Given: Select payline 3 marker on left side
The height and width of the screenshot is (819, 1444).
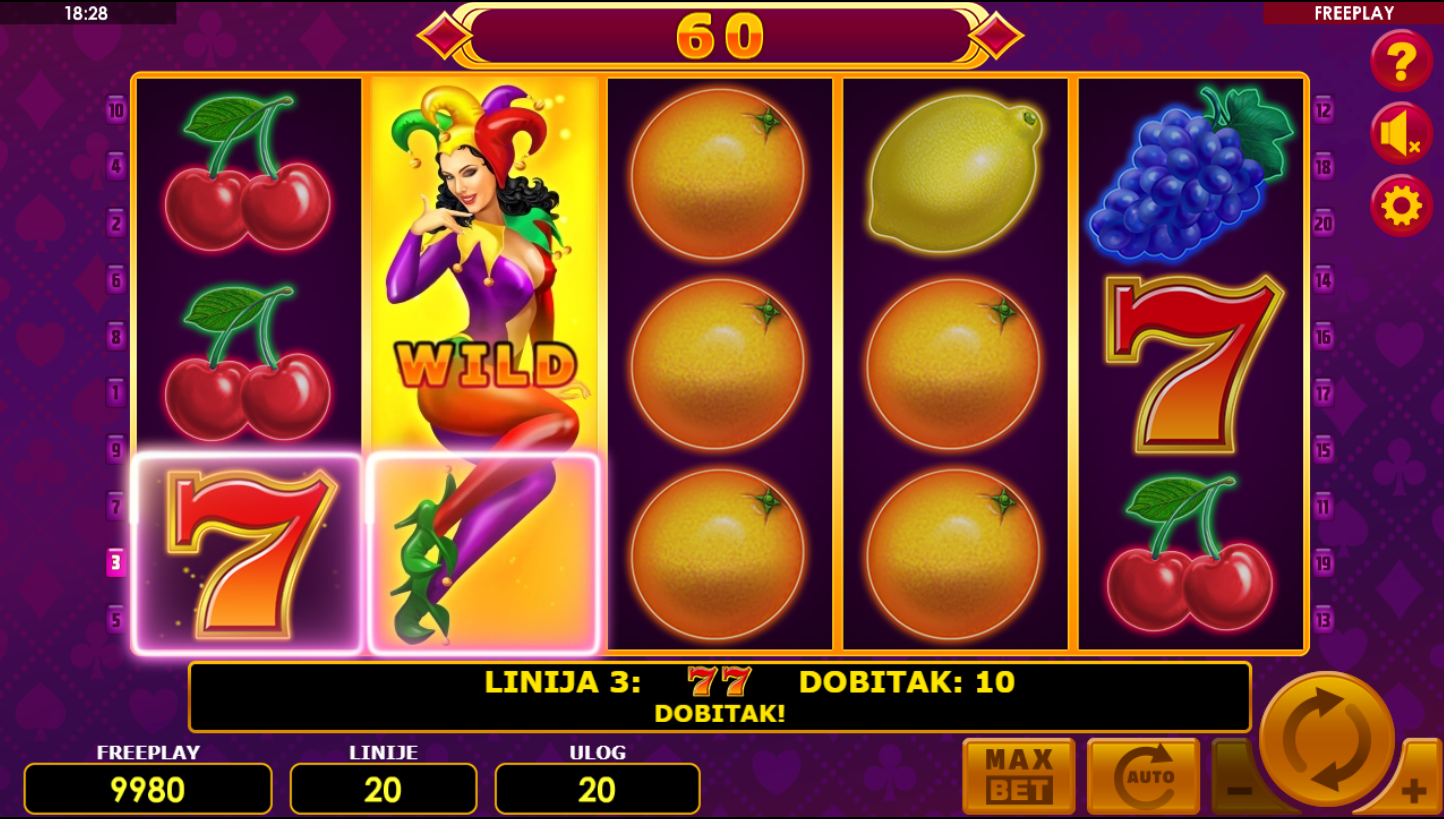Looking at the screenshot, I should pos(116,563).
